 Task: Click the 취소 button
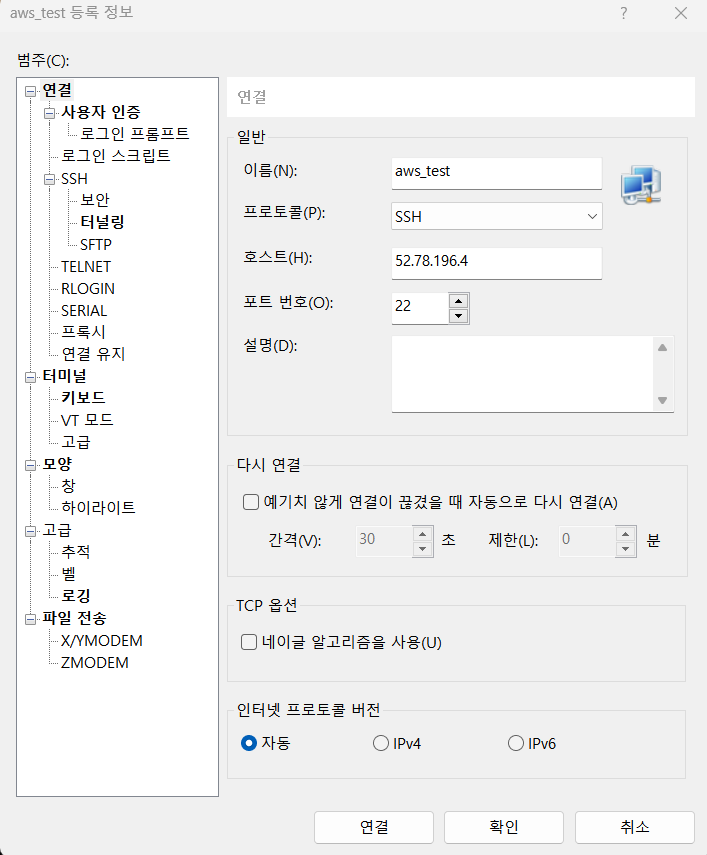click(x=635, y=827)
